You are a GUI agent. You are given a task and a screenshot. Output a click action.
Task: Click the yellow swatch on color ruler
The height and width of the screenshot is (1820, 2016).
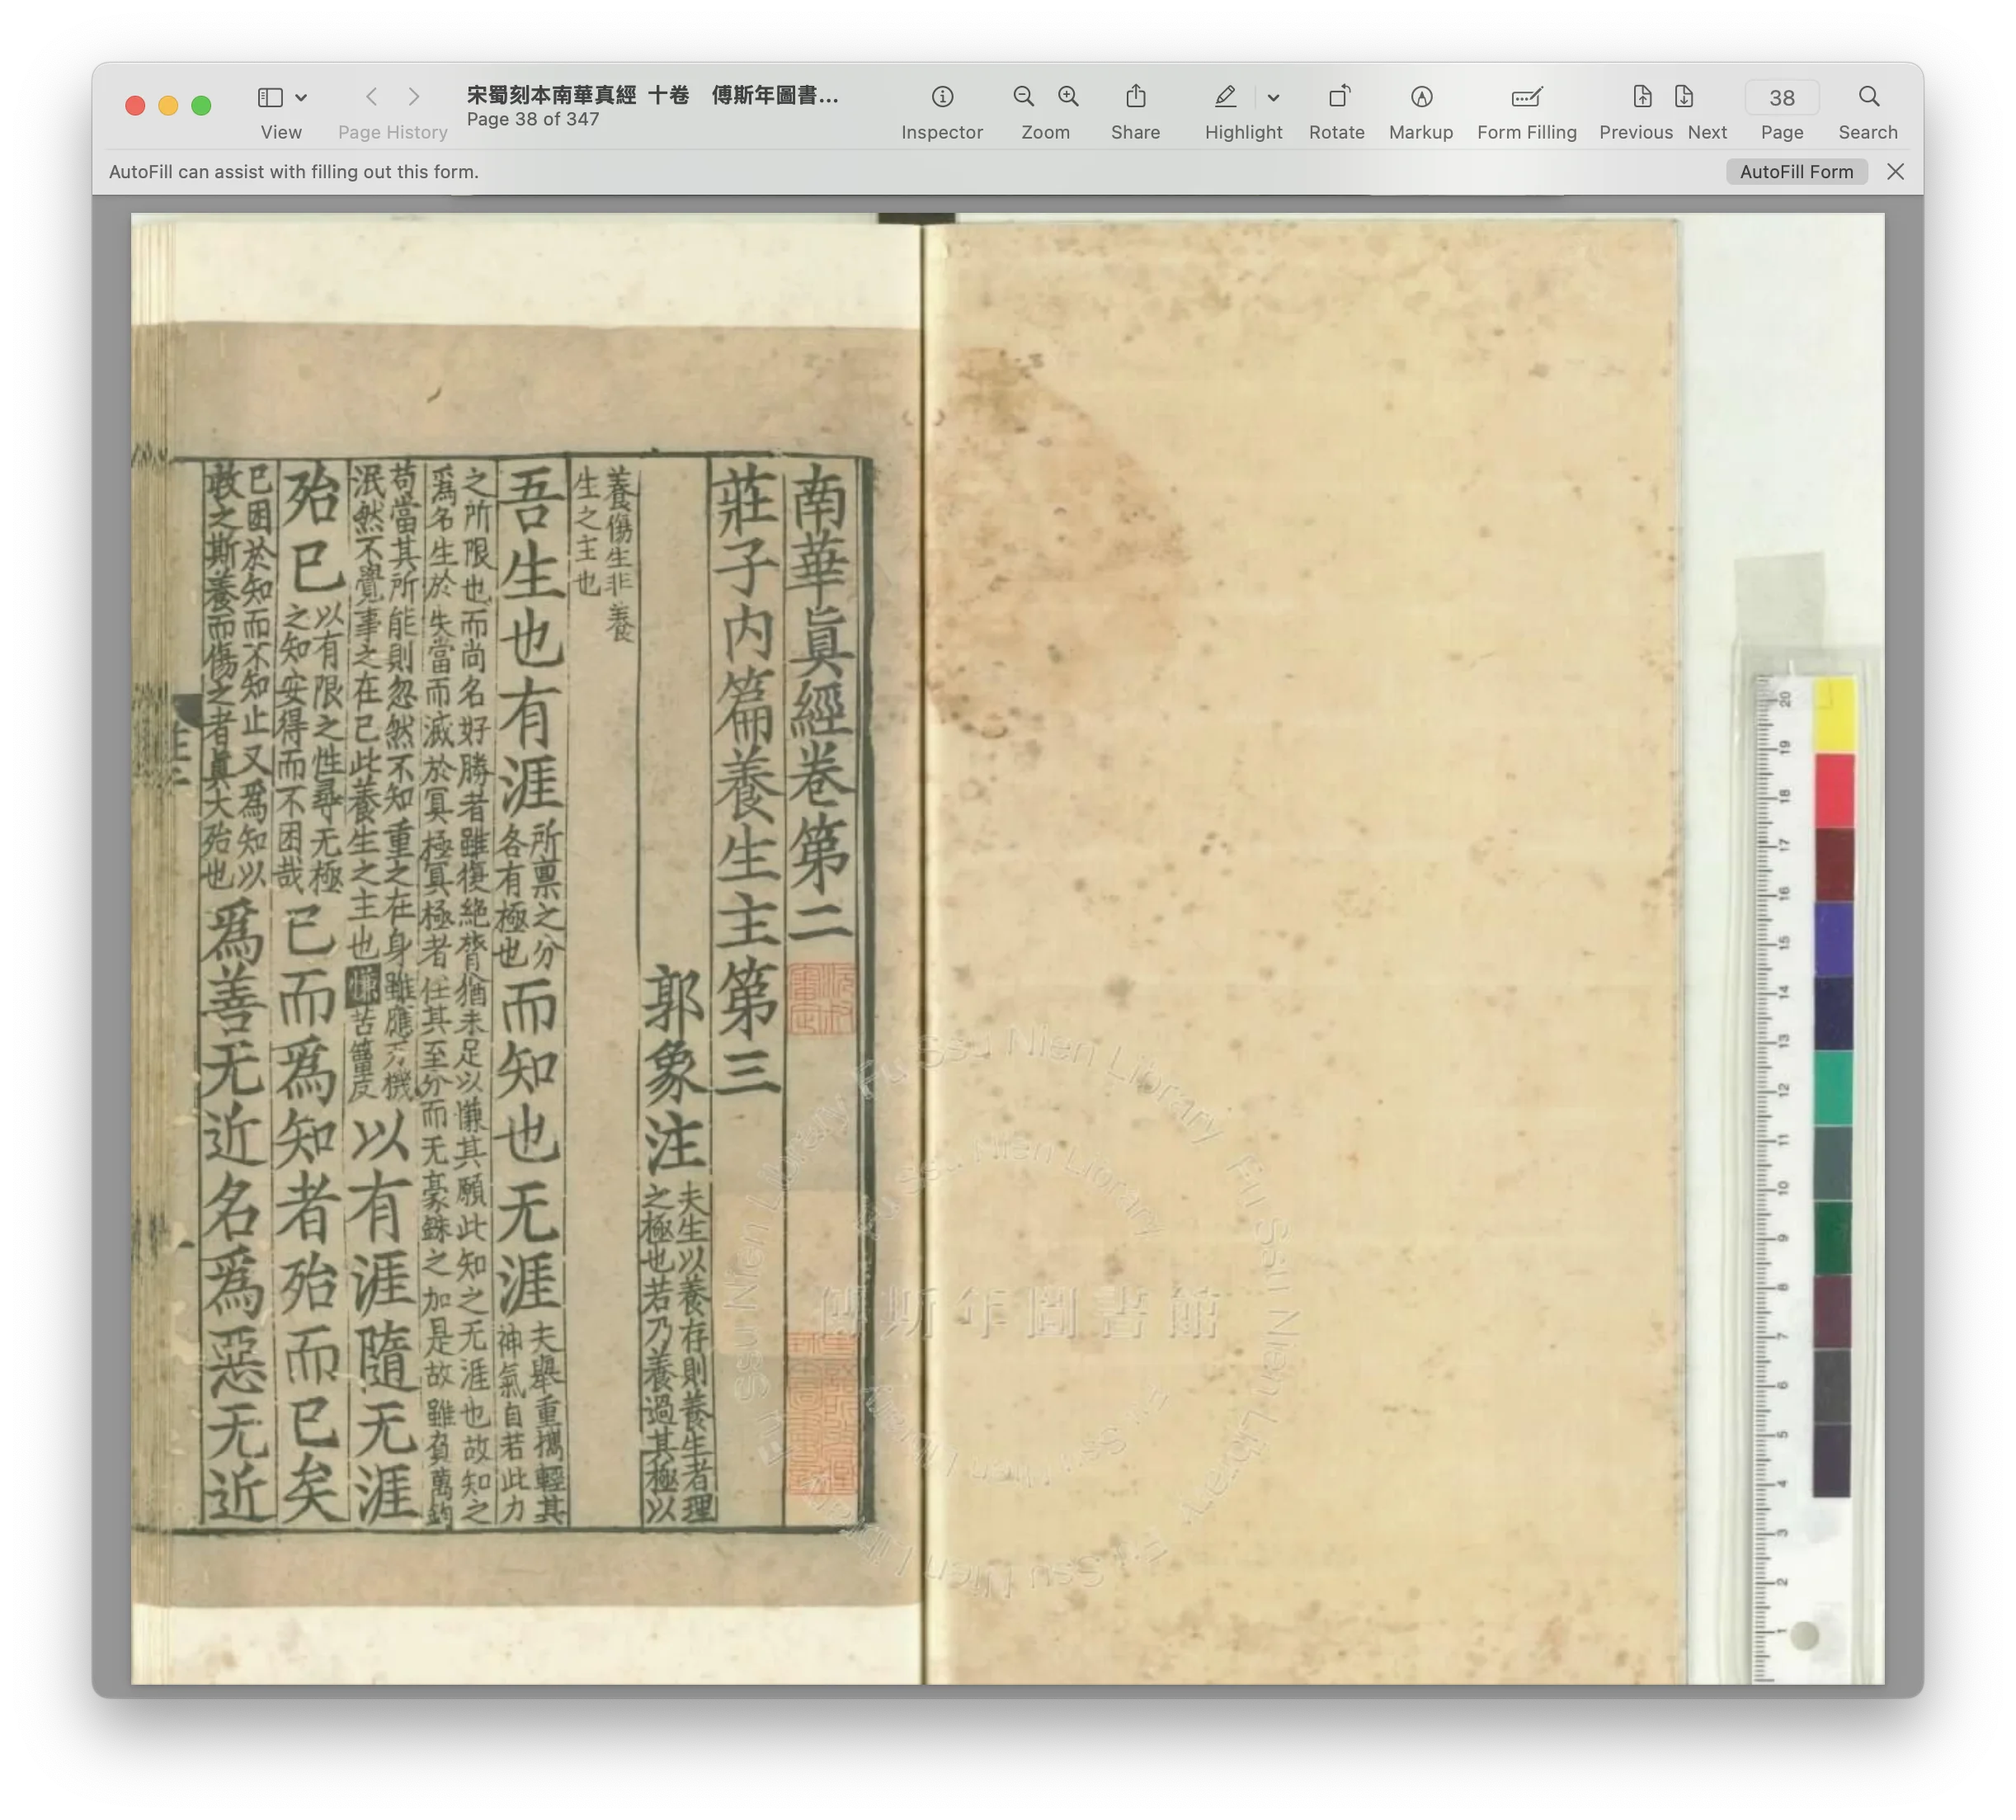point(1834,714)
